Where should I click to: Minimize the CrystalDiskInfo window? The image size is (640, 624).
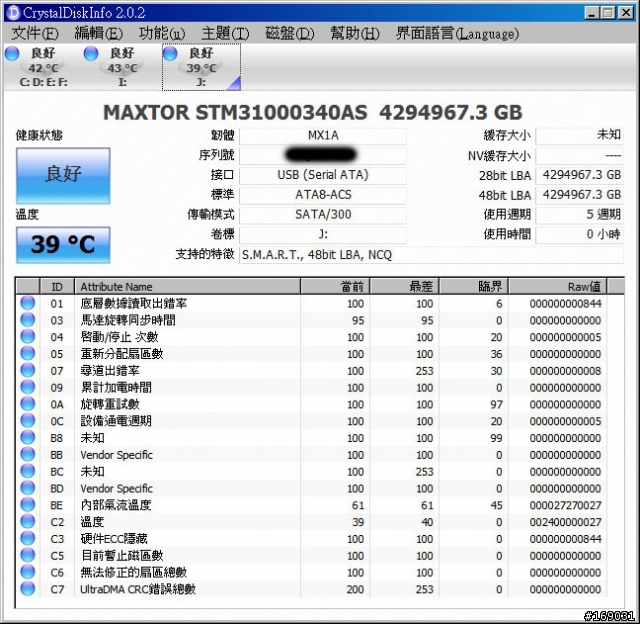coord(591,13)
